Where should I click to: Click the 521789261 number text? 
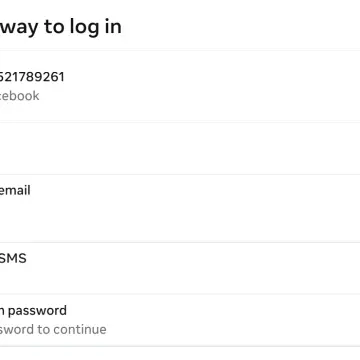(x=32, y=77)
